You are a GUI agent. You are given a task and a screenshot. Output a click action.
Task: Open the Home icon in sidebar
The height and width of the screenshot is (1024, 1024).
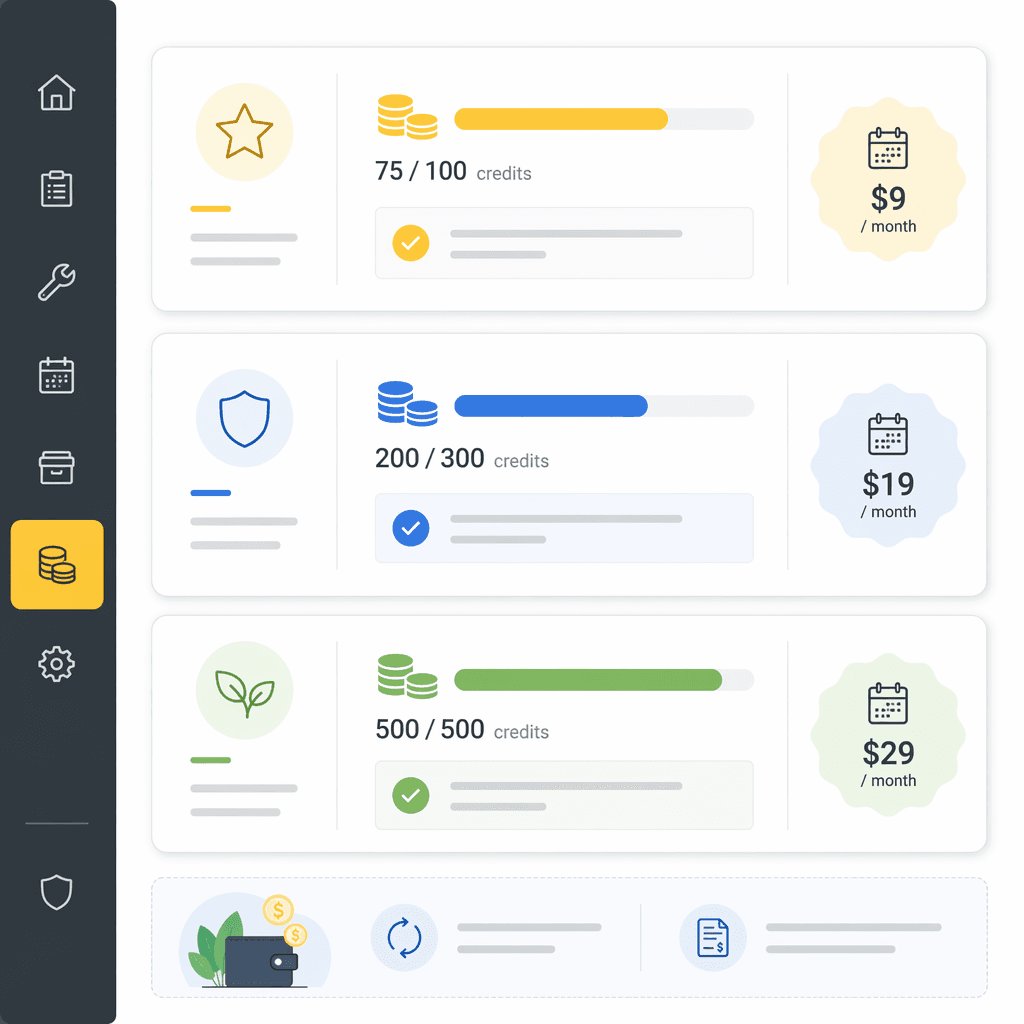point(57,92)
